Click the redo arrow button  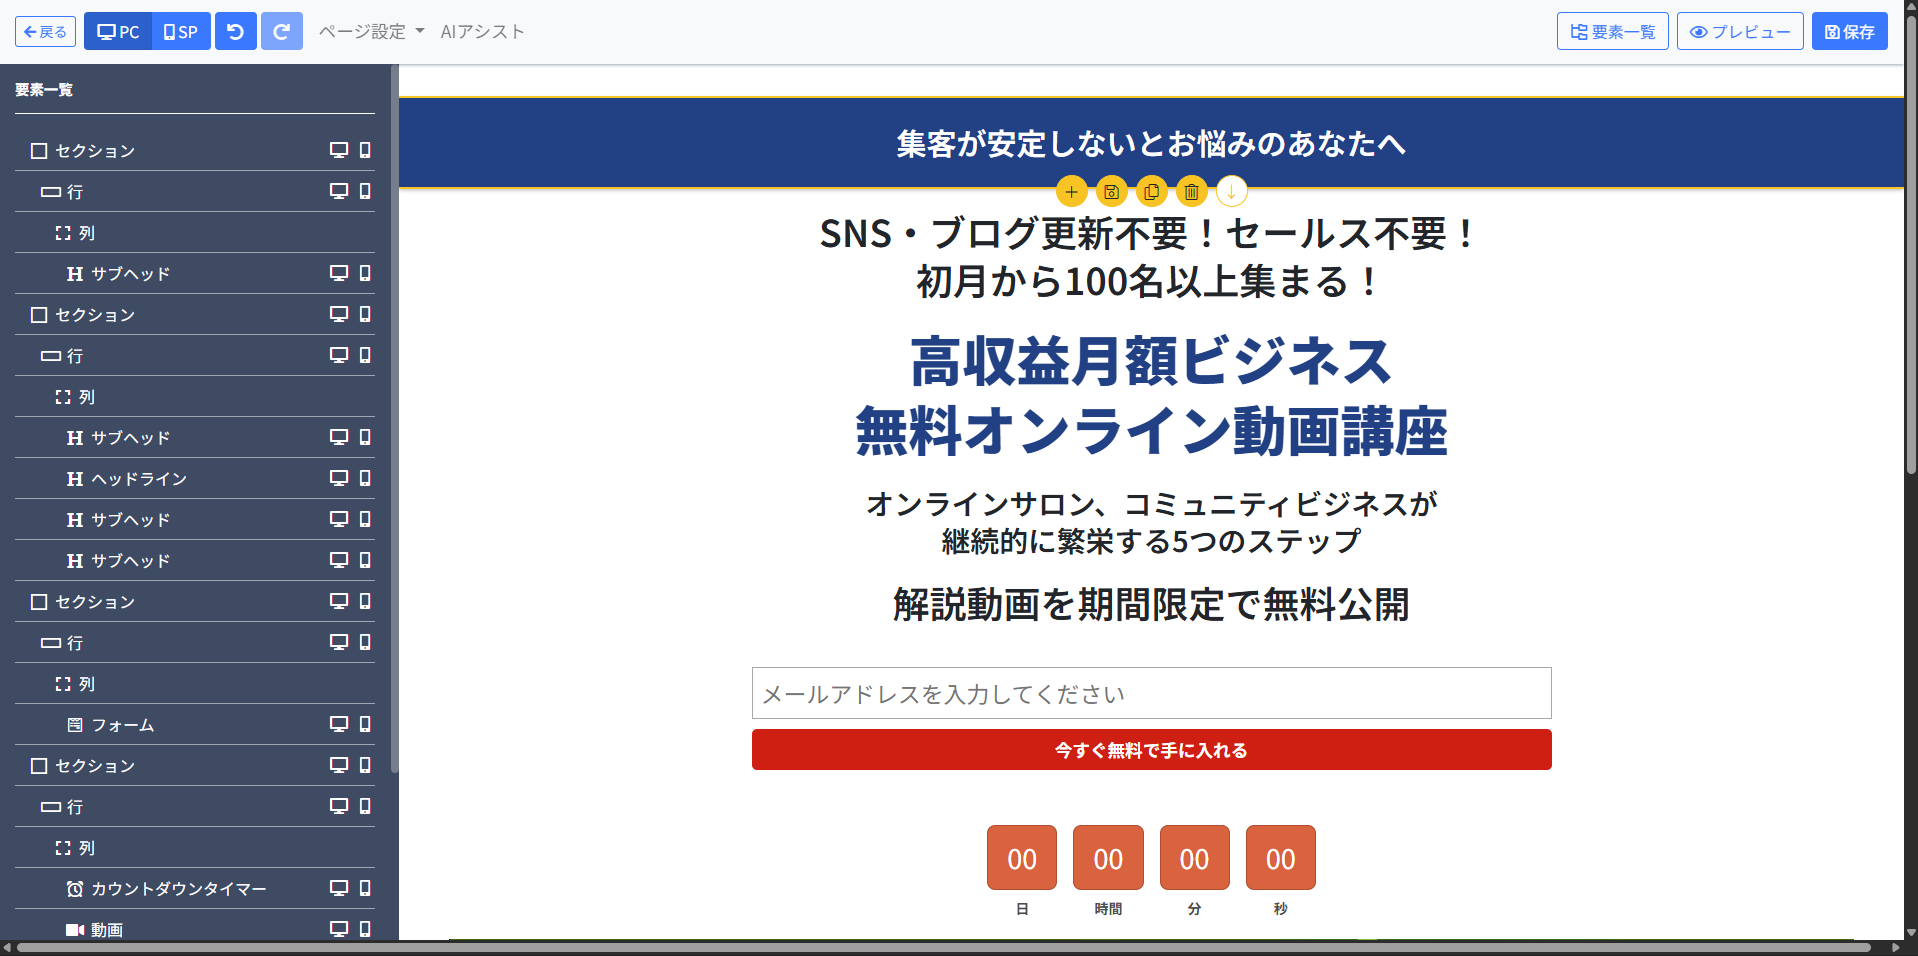[282, 32]
